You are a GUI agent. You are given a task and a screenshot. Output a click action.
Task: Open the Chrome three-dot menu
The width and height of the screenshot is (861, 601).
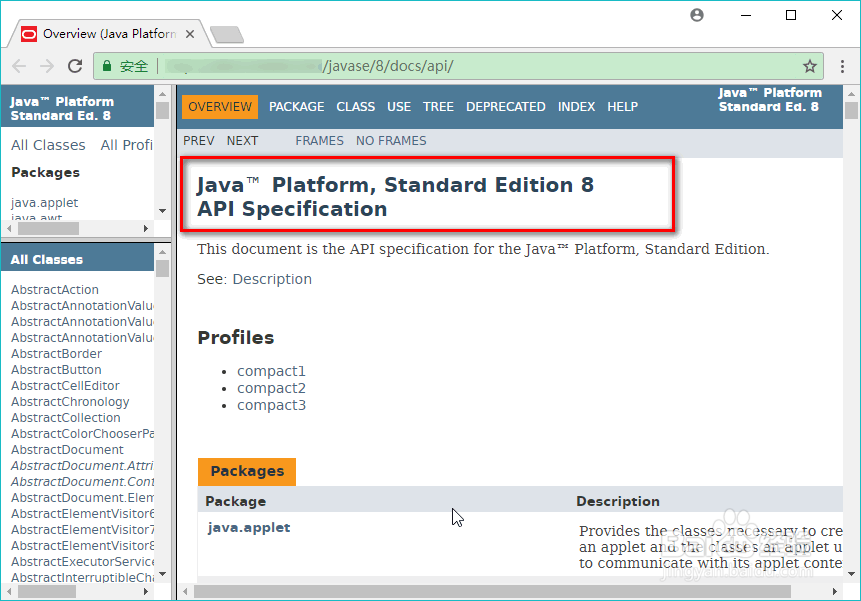[842, 66]
